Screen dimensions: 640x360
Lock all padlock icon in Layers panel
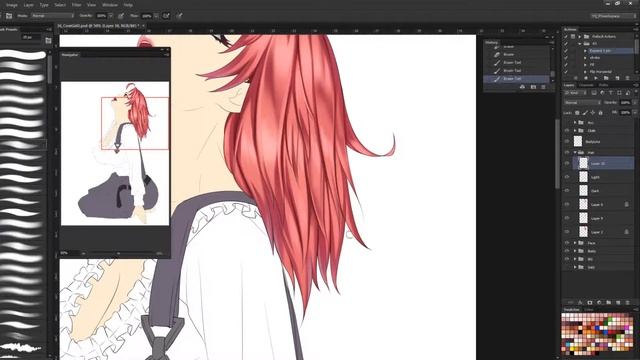[600, 113]
